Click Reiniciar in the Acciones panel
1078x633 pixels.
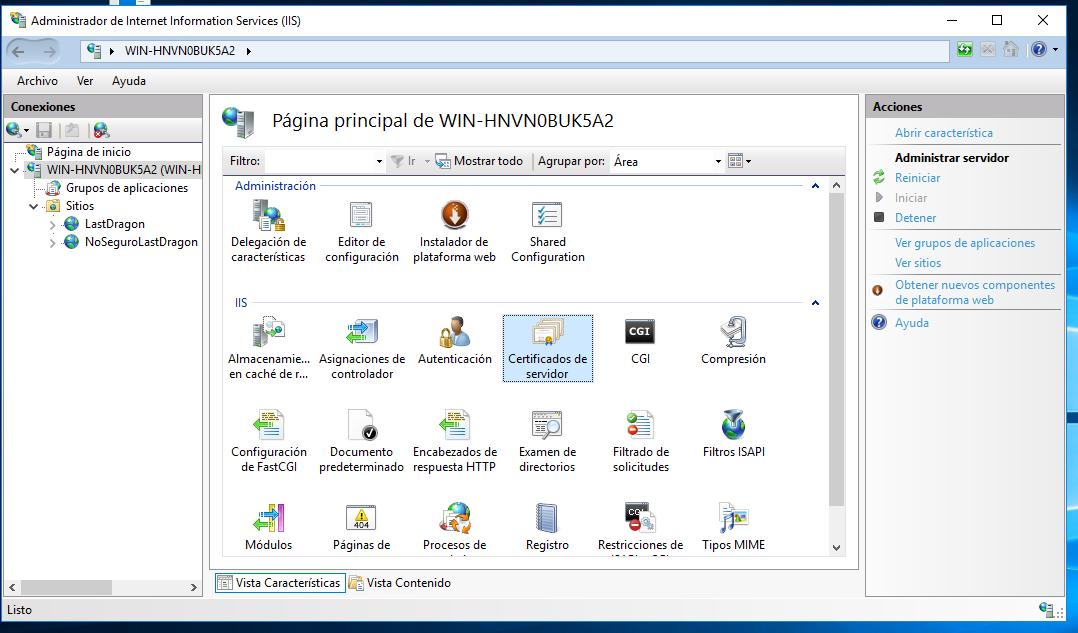(917, 178)
